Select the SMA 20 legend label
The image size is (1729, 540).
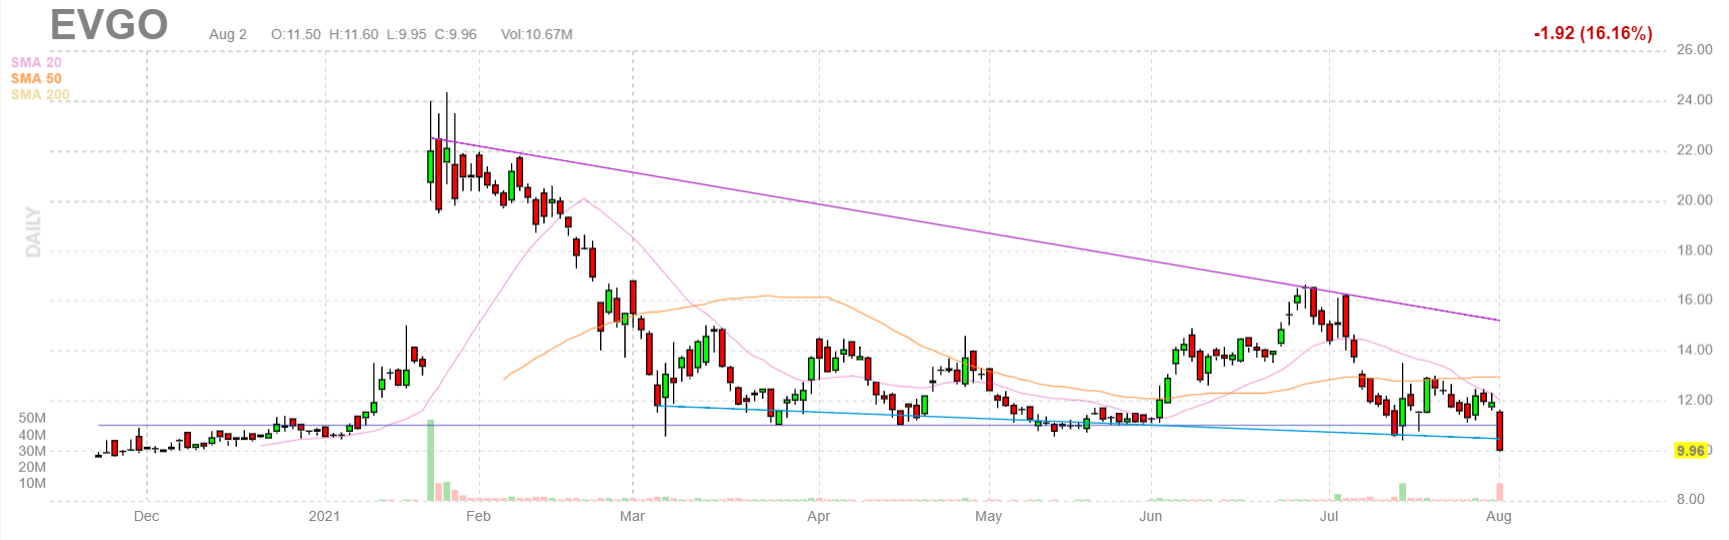coord(36,62)
